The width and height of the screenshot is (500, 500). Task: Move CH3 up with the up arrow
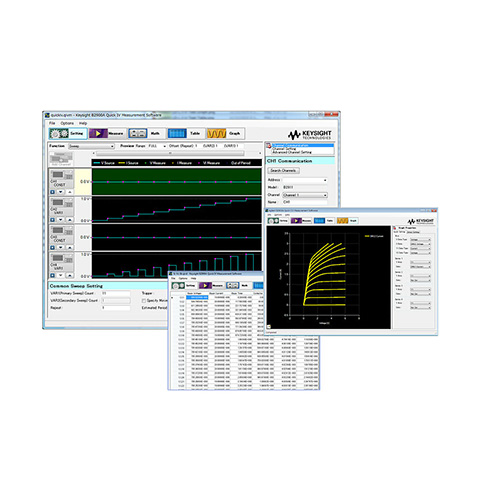[69, 248]
